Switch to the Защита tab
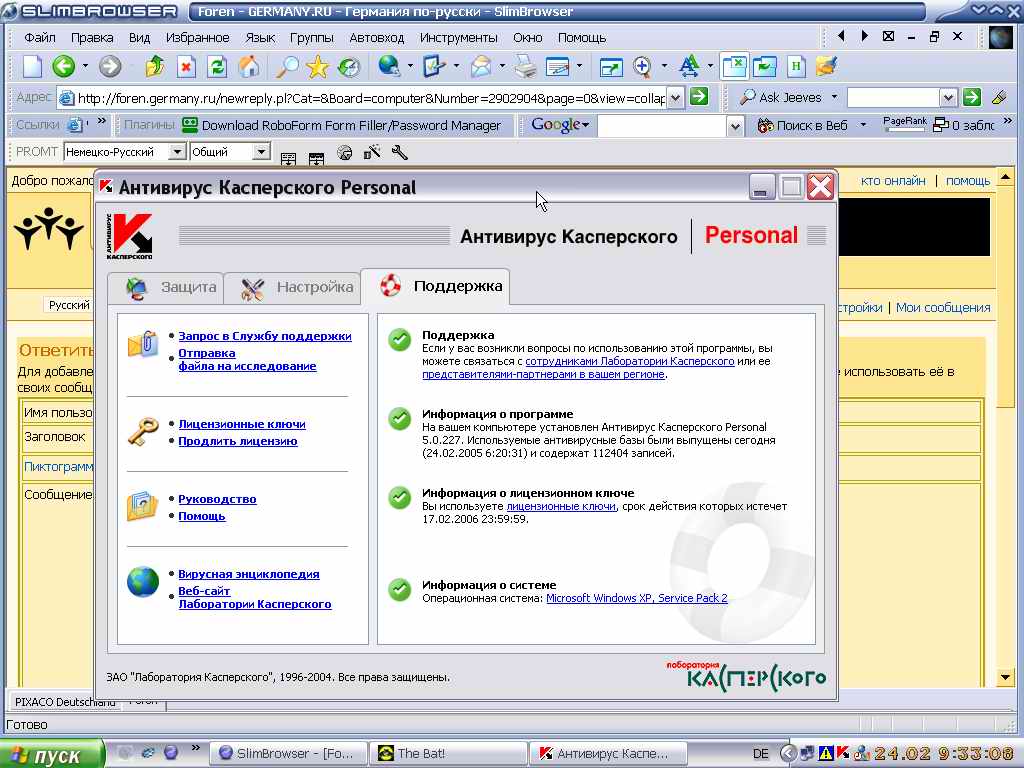The height and width of the screenshot is (768, 1024). 167,287
